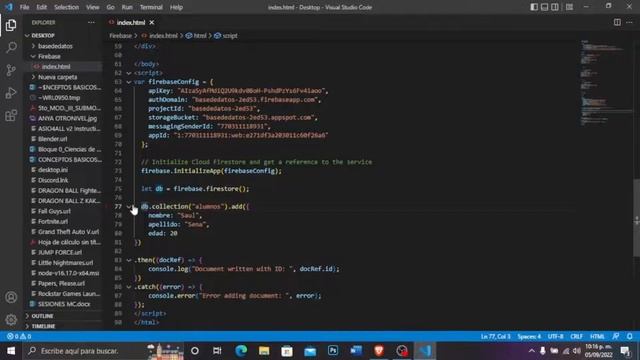Click the Firebase breadcrumb segment

click(120, 36)
